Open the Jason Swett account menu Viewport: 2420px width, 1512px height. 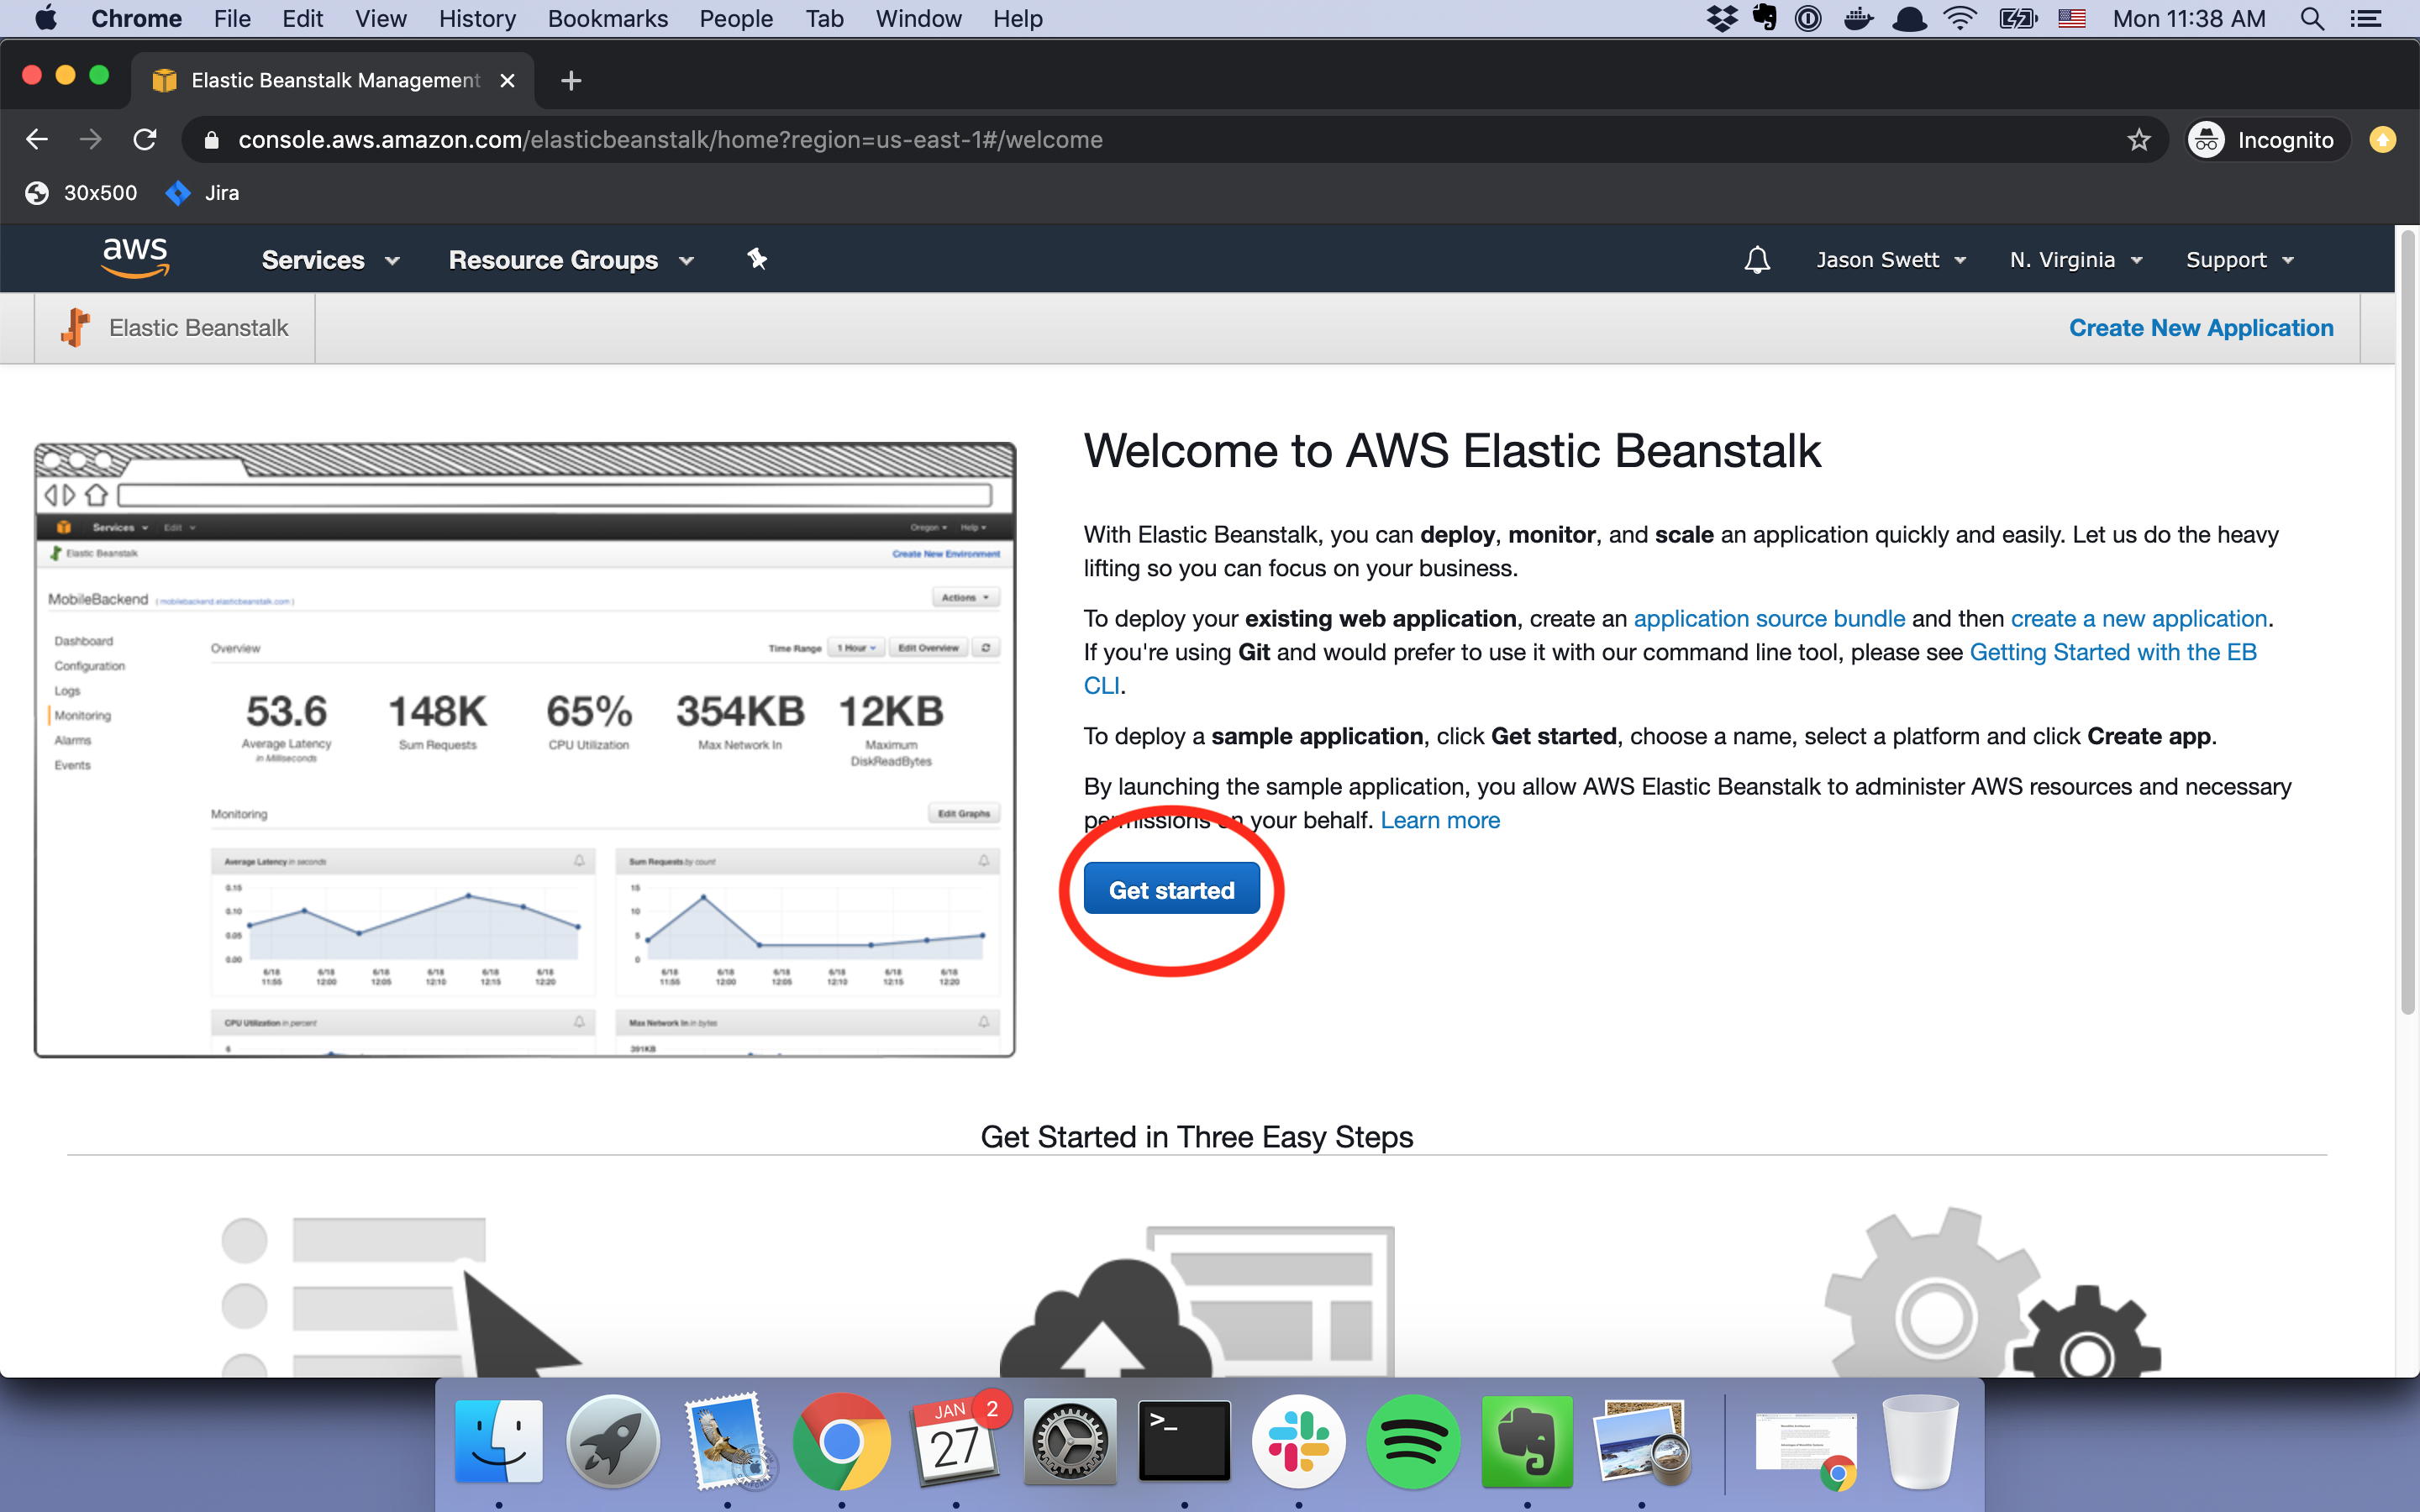click(1891, 260)
